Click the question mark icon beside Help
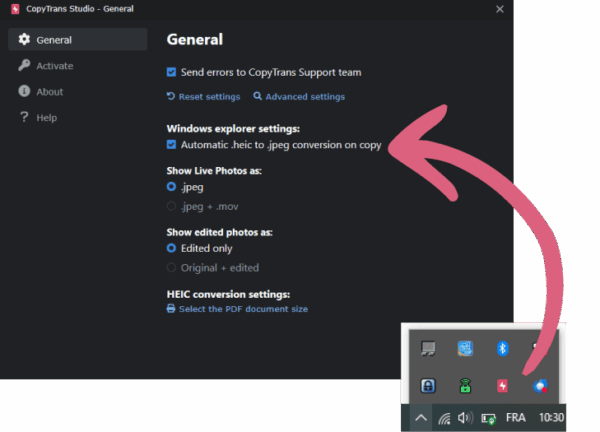The height and width of the screenshot is (432, 600). tap(24, 117)
